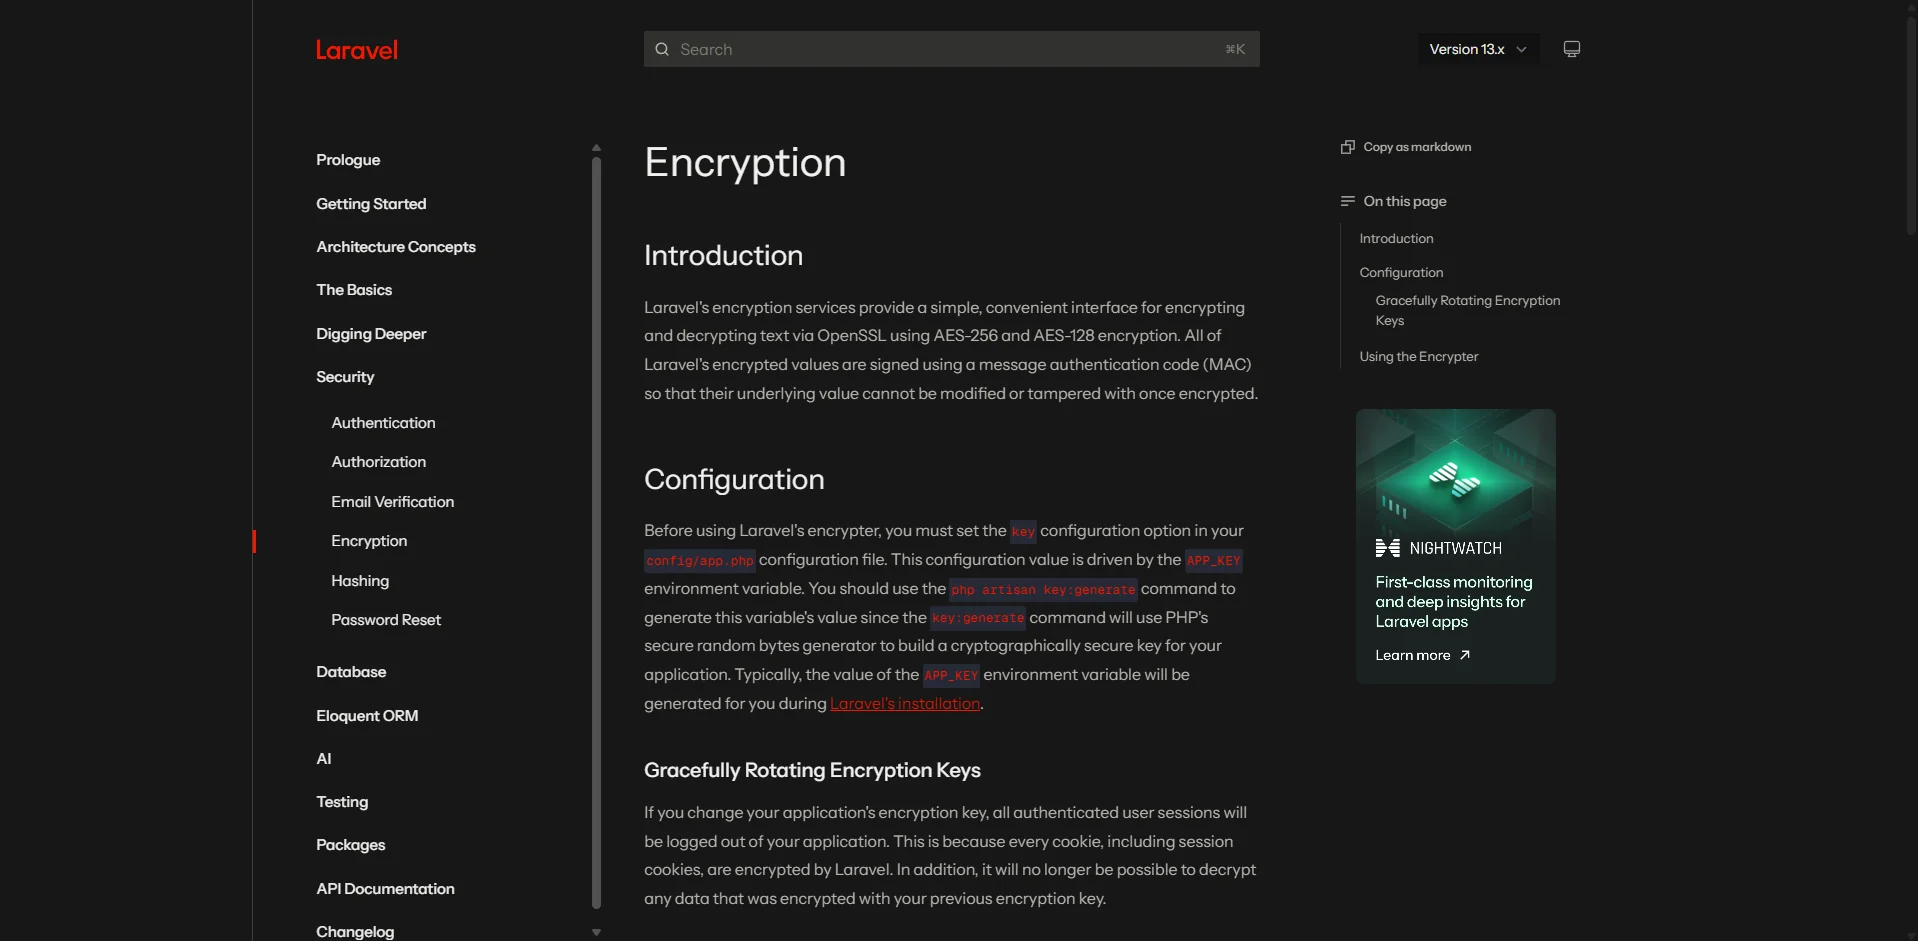Click the php artisan key:generate code
The width and height of the screenshot is (1918, 941).
[1043, 590]
